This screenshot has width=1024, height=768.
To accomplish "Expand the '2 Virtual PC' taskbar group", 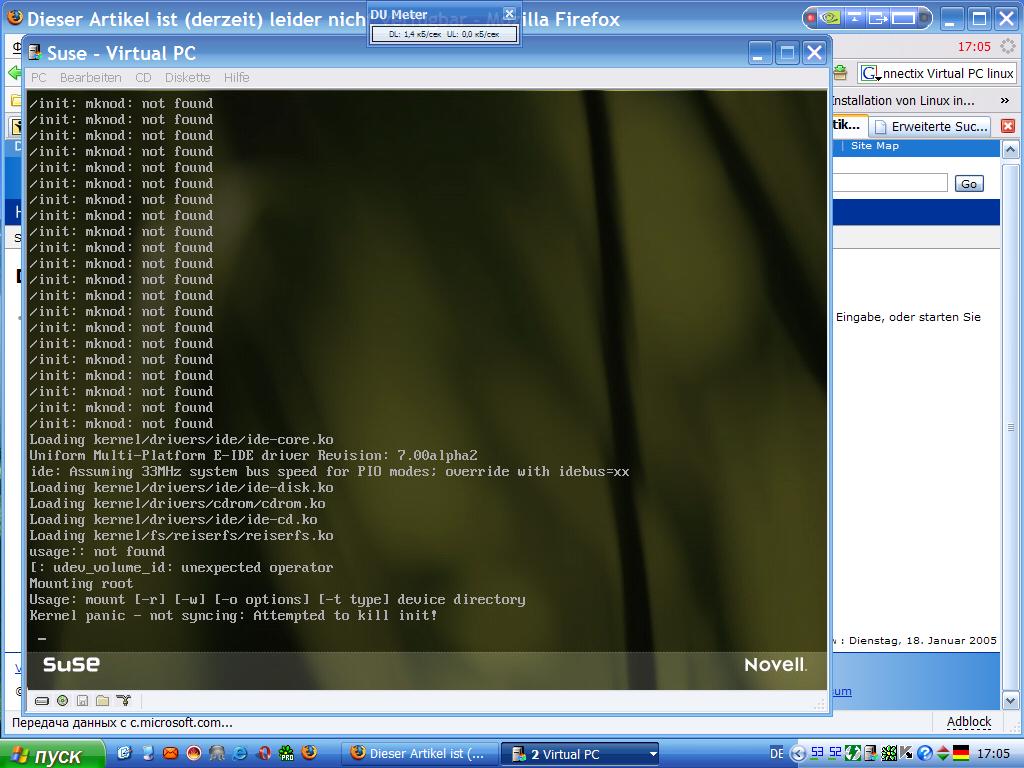I will 579,754.
